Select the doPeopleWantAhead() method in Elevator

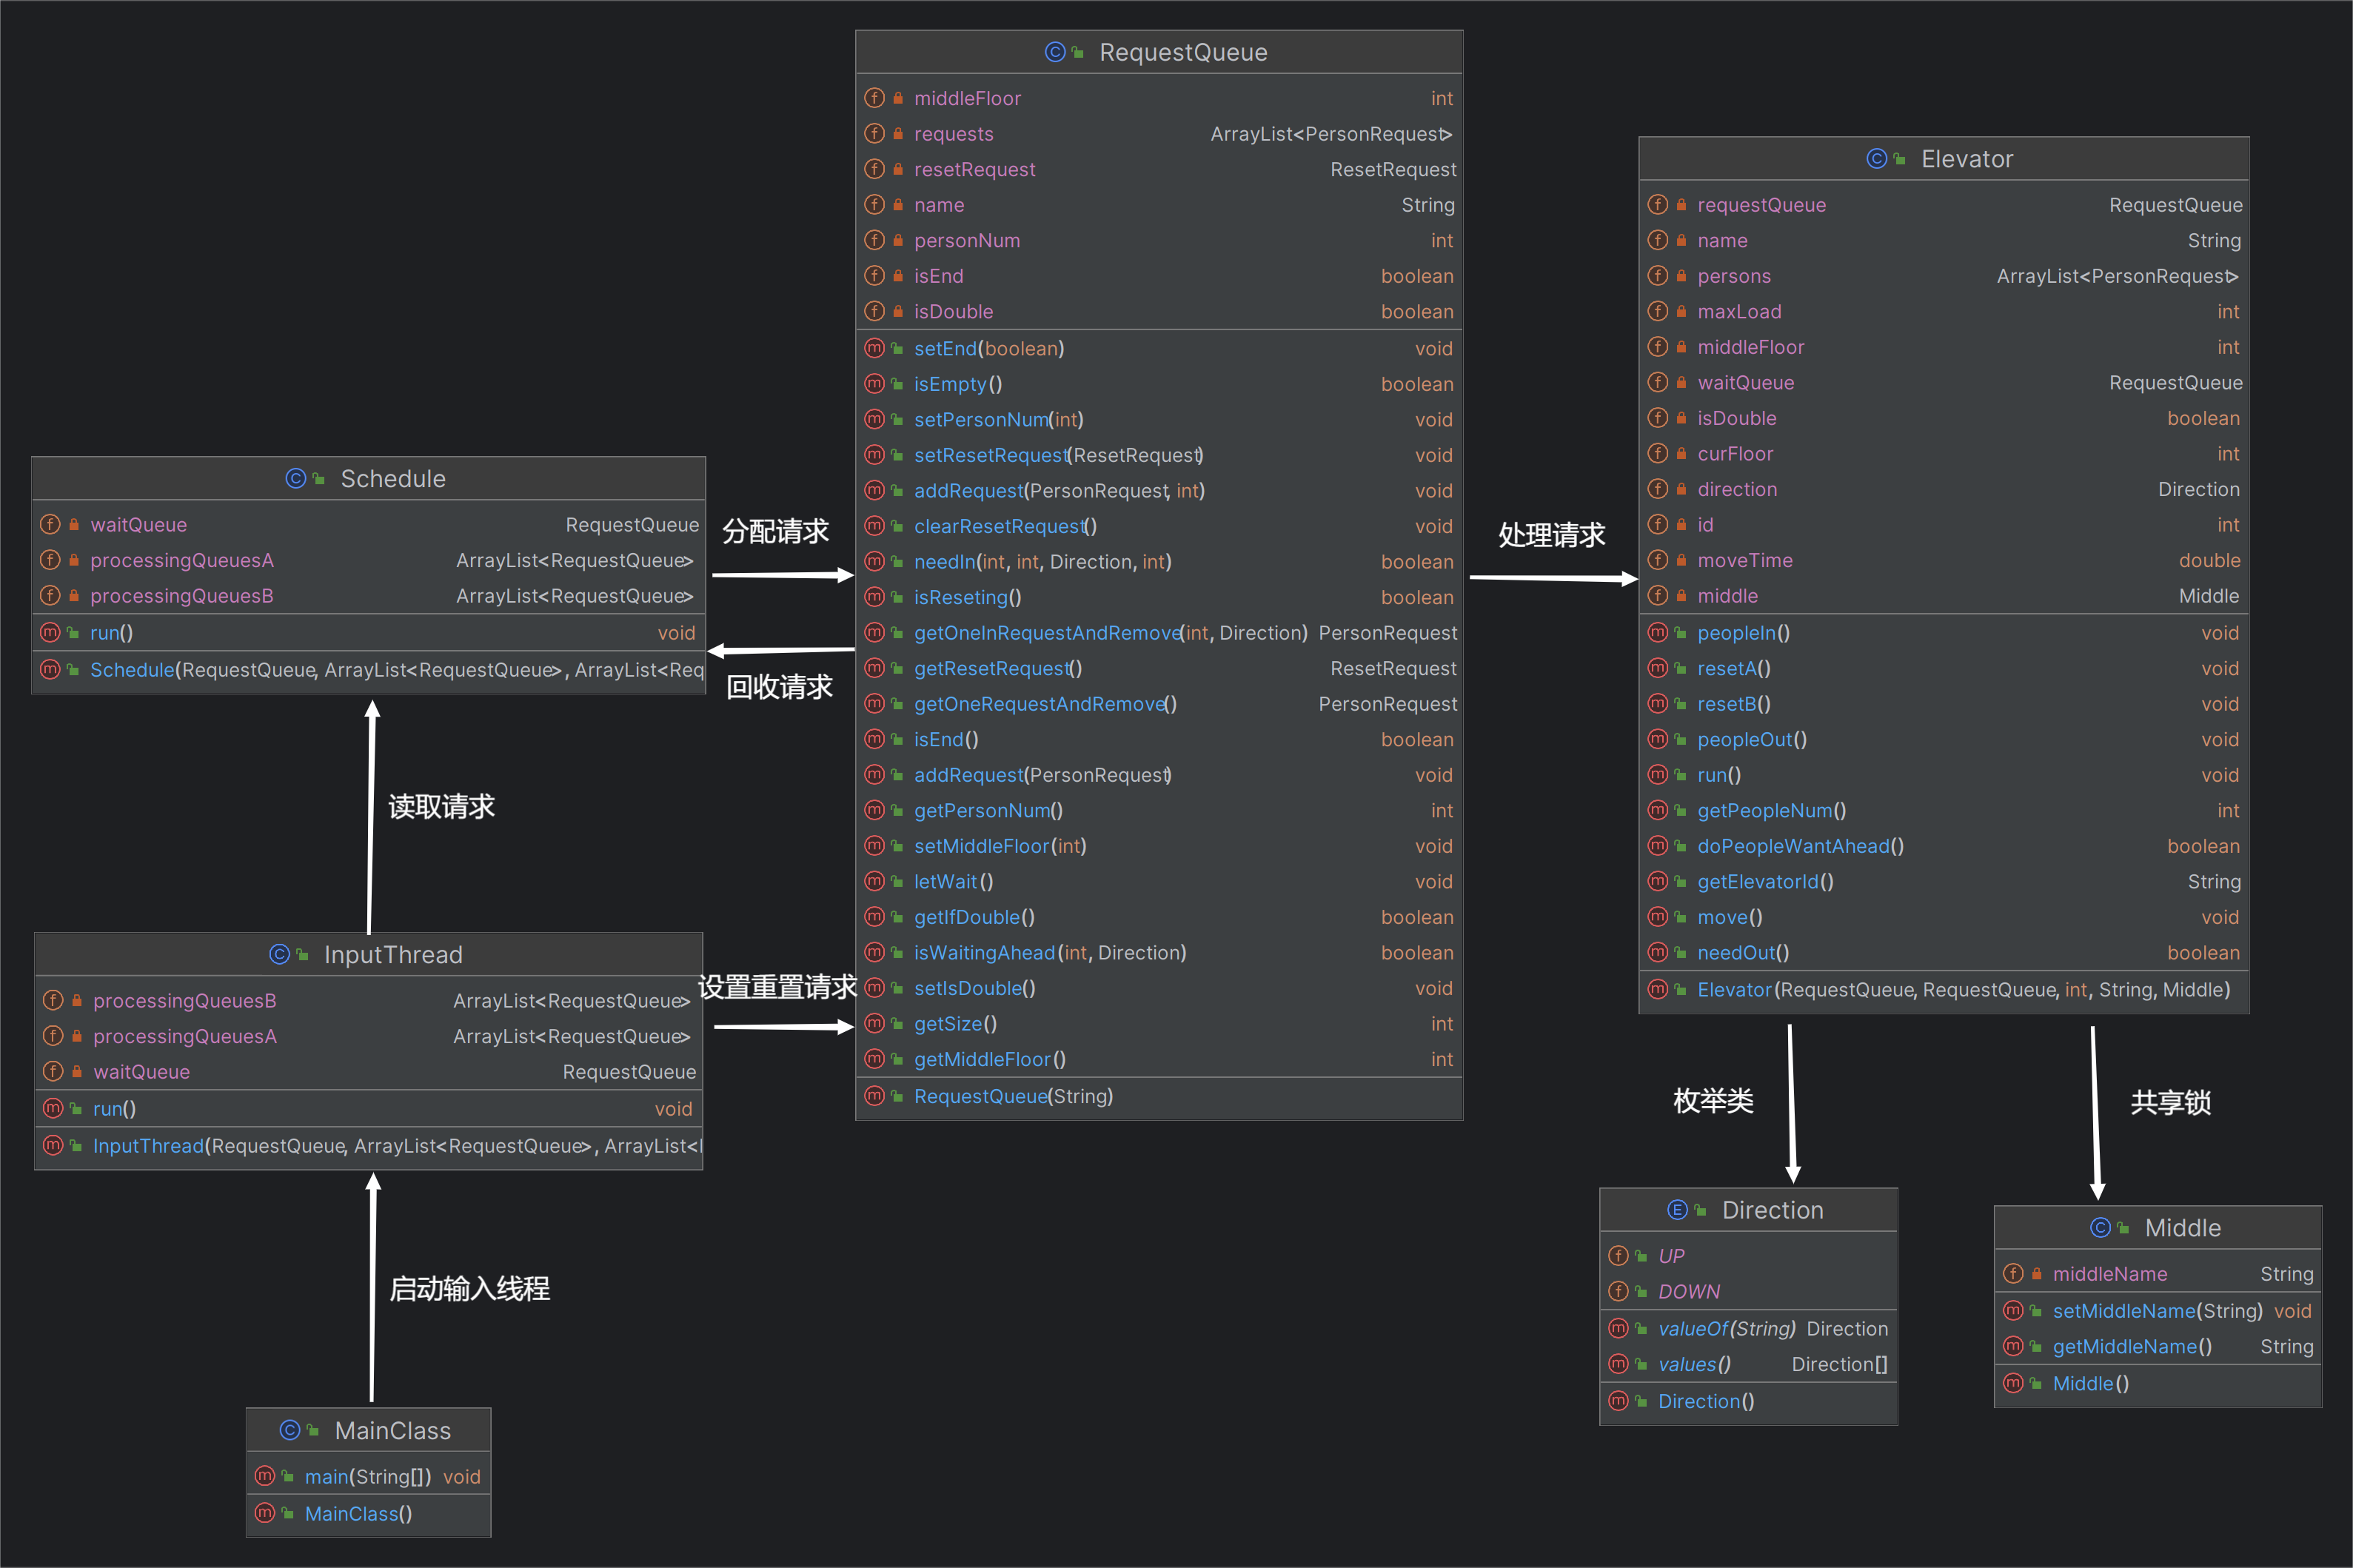1944,846
